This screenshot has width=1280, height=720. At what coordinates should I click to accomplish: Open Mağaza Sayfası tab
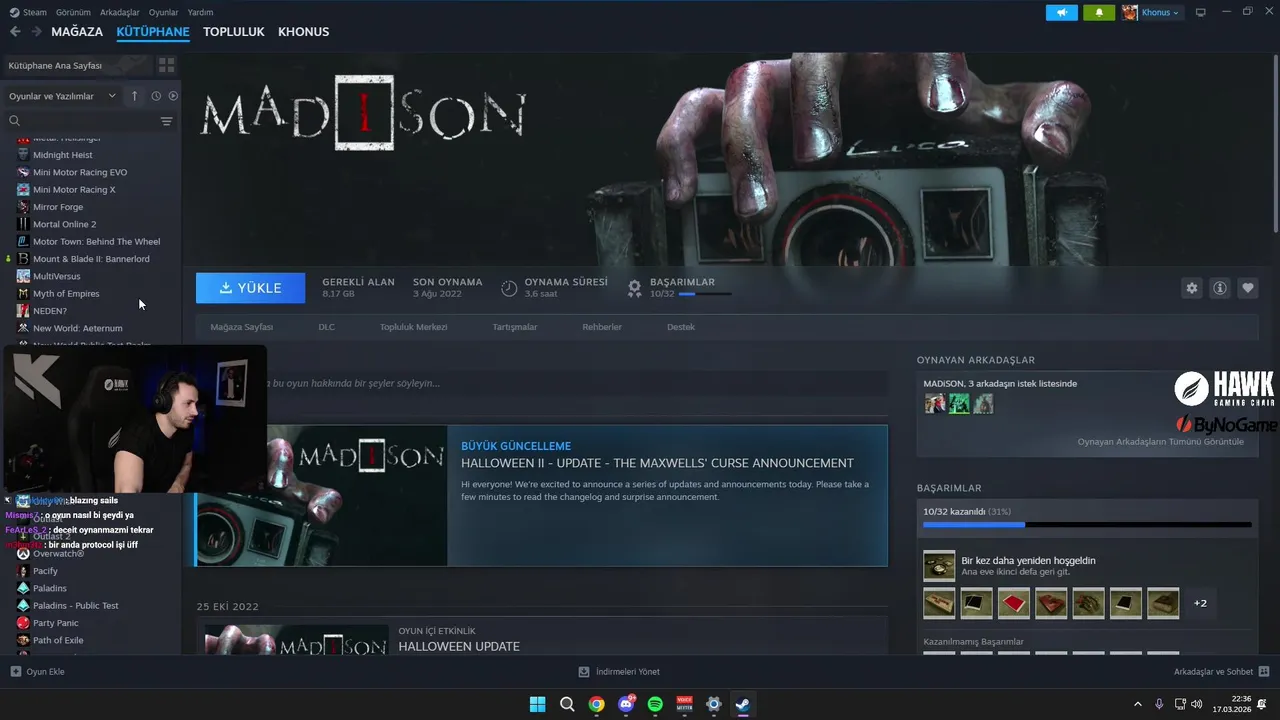pos(241,327)
